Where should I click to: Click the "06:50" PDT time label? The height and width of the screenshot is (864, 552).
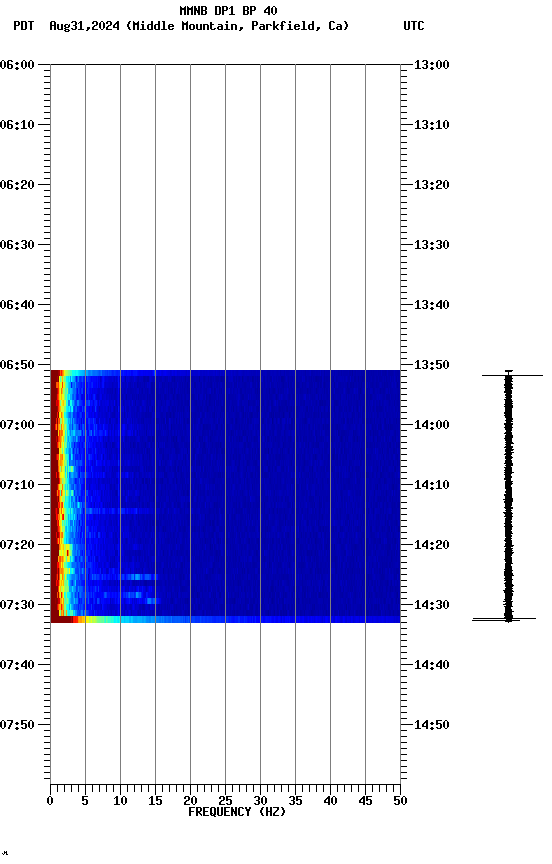[17, 365]
